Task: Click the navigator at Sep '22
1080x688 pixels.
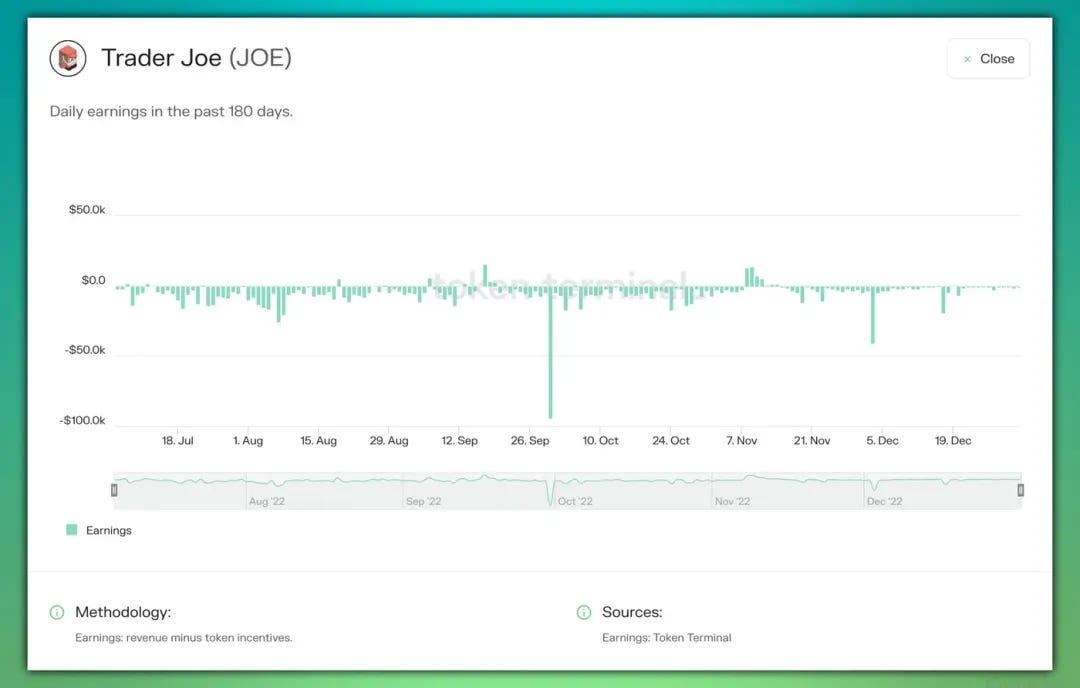Action: [424, 501]
